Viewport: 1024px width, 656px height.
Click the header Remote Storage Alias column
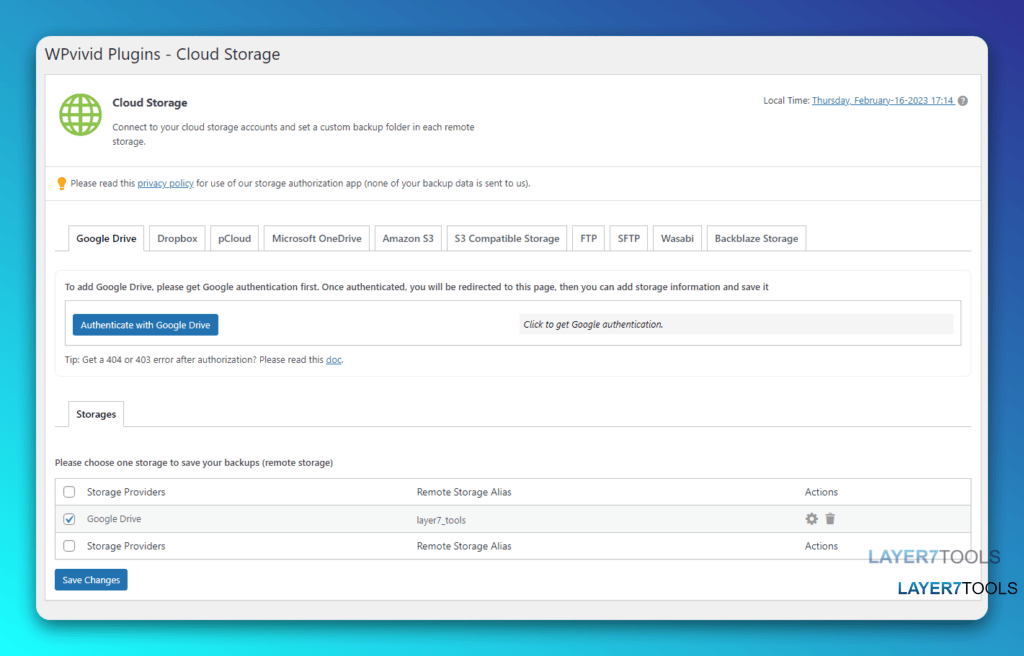click(x=464, y=492)
